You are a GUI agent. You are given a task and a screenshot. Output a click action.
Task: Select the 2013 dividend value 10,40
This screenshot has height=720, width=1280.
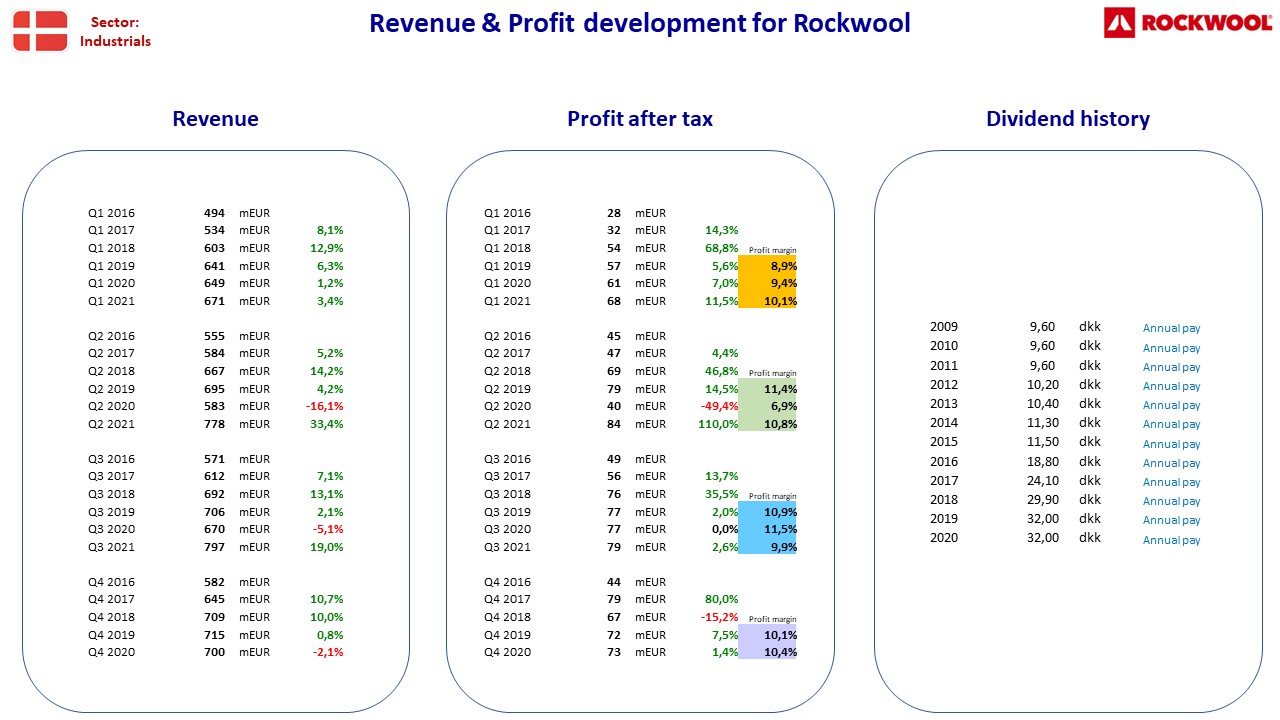(1043, 404)
